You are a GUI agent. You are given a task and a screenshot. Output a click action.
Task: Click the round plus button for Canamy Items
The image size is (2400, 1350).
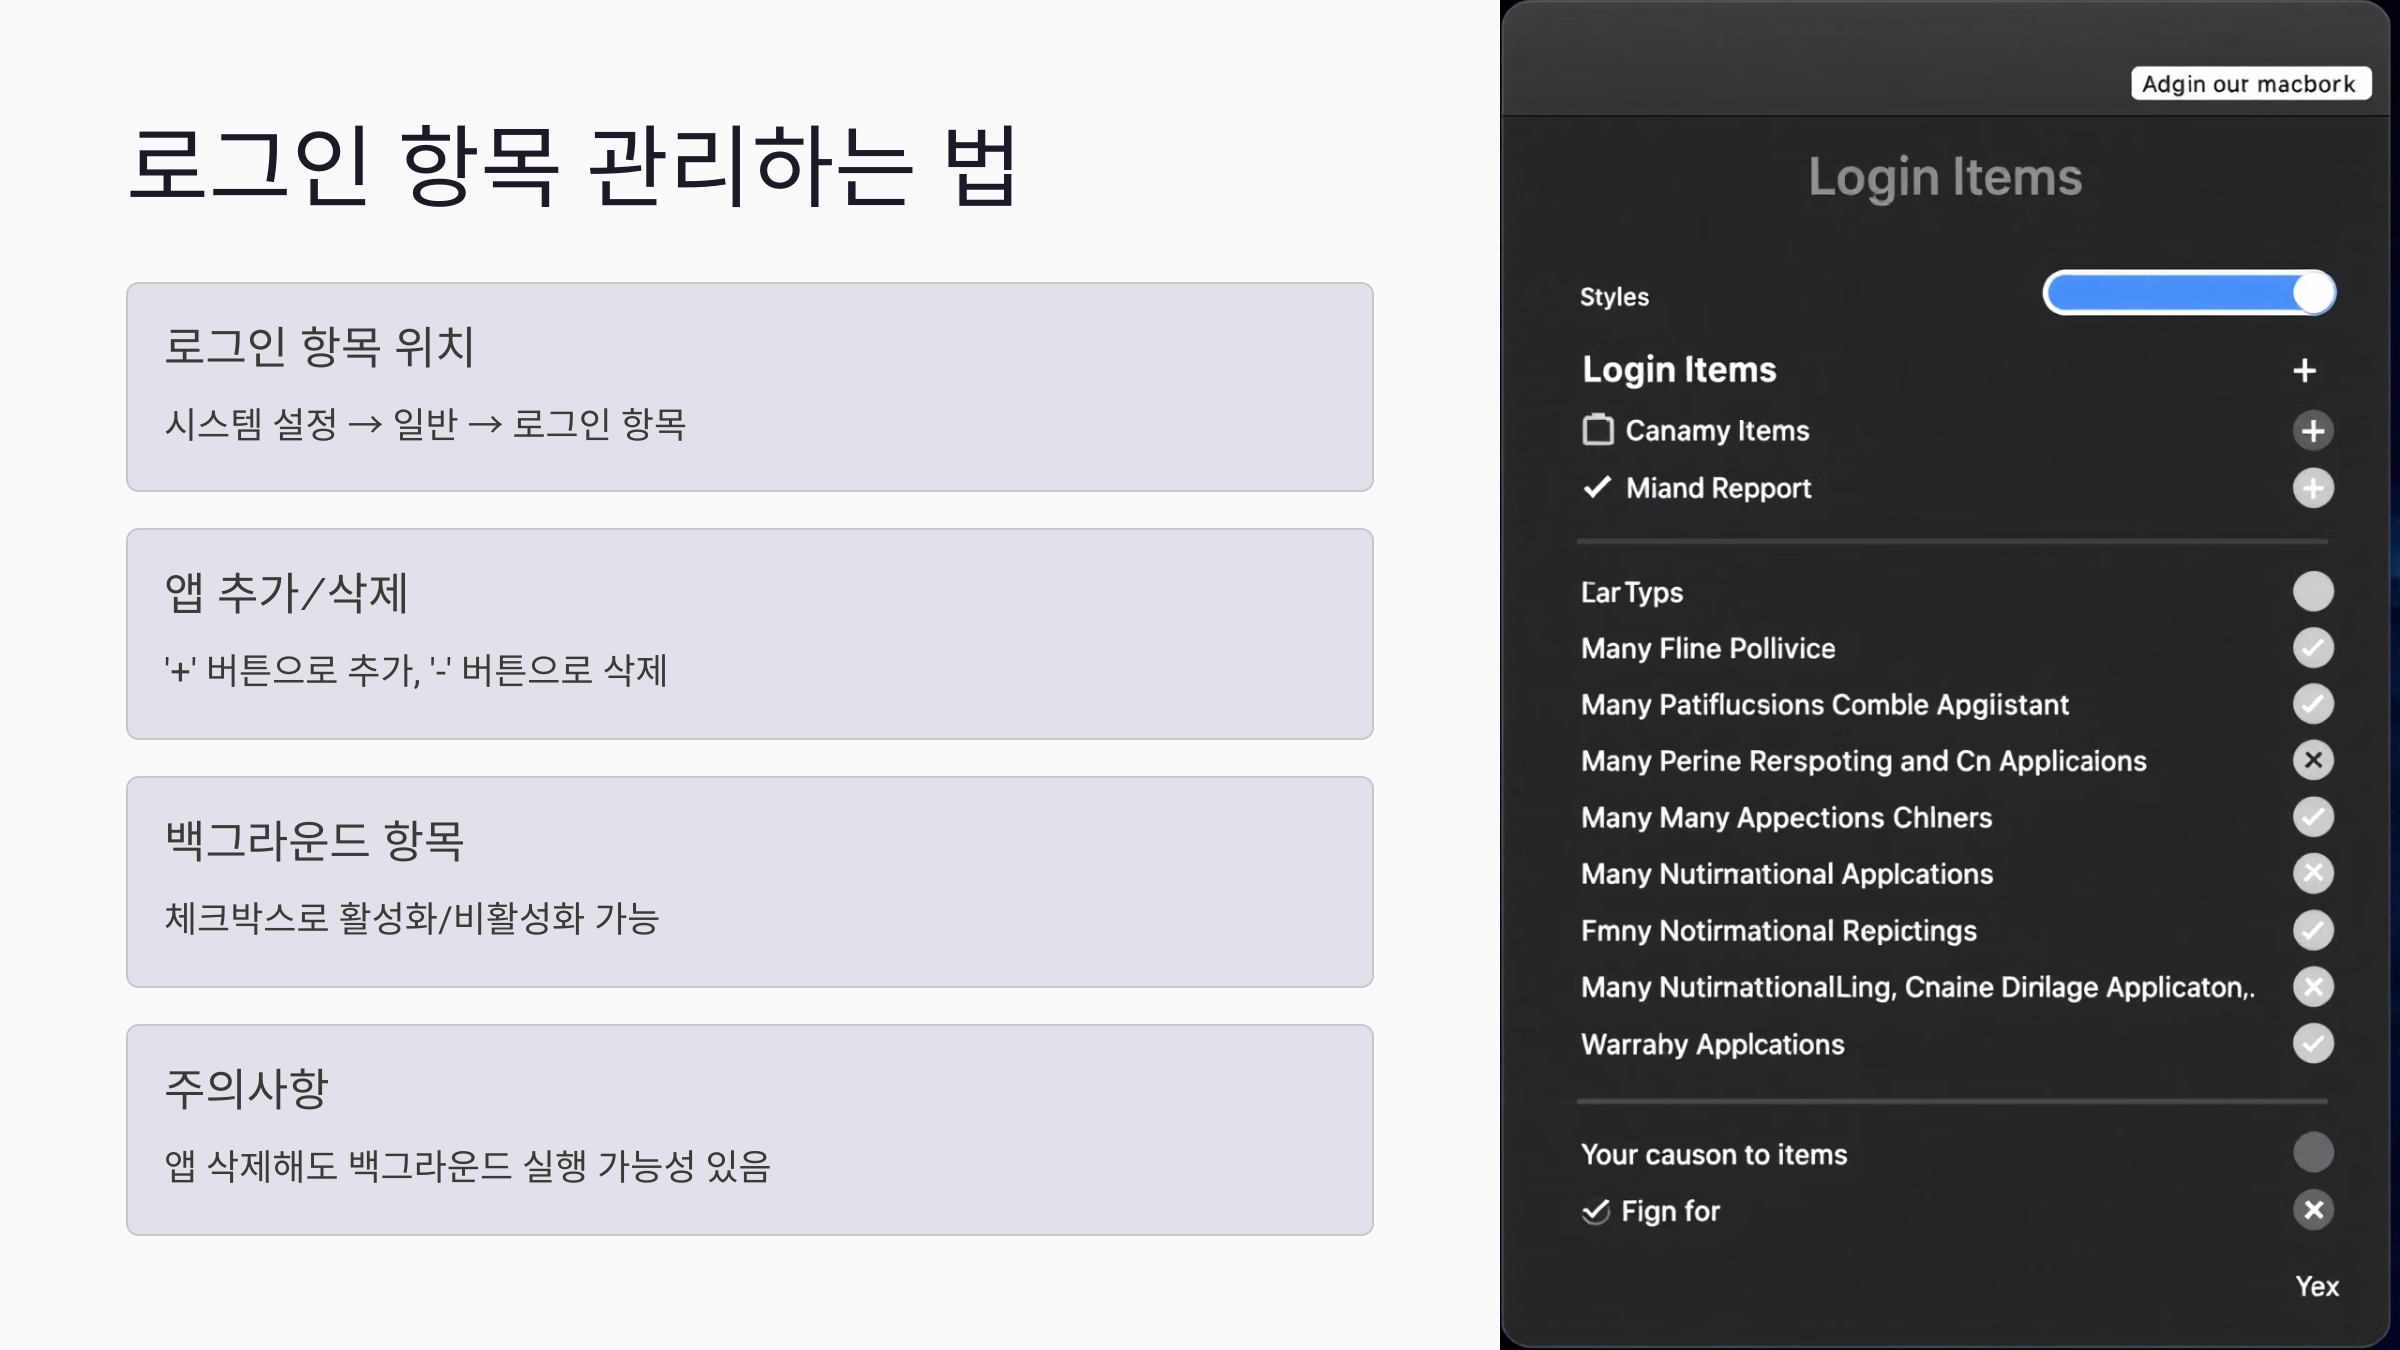pos(2312,431)
